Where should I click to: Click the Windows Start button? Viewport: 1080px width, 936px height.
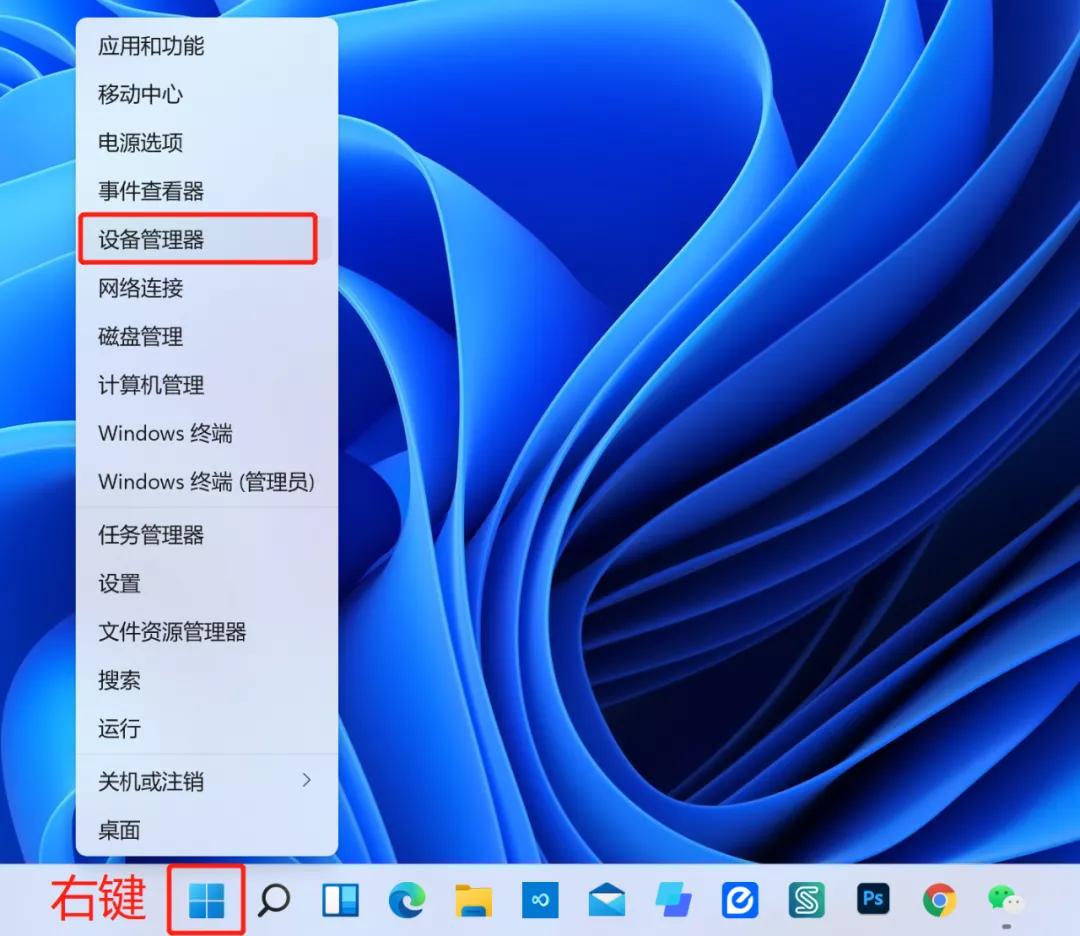tap(205, 901)
